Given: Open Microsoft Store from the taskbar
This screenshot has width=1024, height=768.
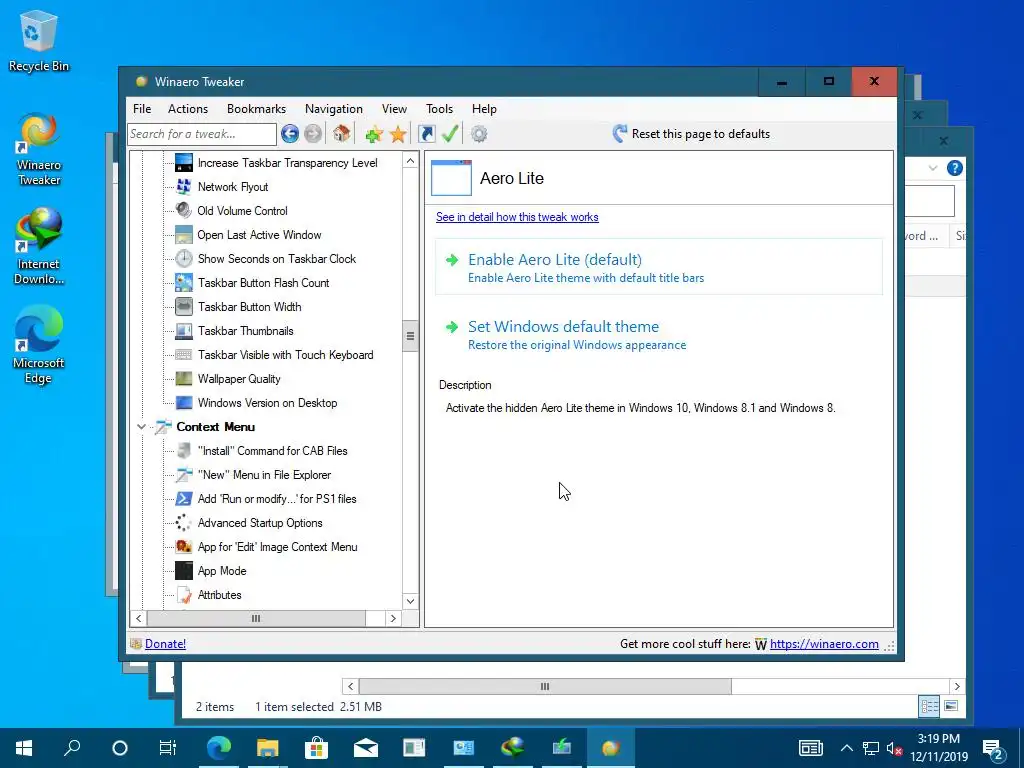Looking at the screenshot, I should [316, 747].
